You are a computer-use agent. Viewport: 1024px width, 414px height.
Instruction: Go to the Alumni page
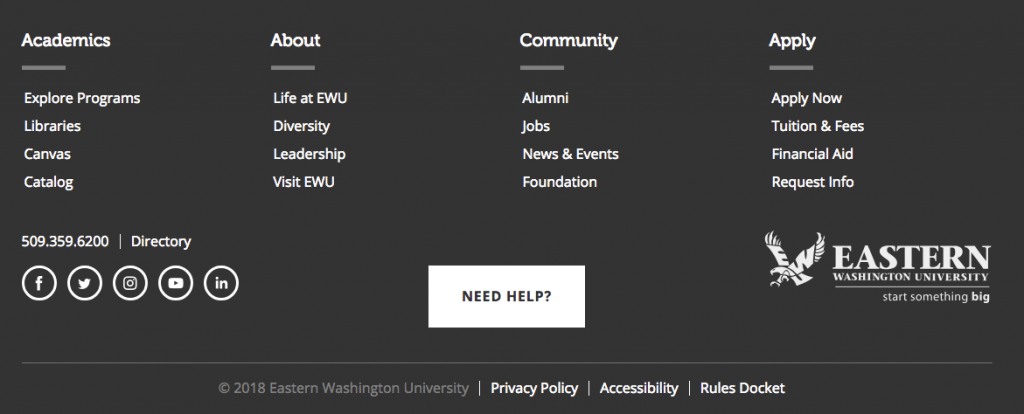pos(545,98)
